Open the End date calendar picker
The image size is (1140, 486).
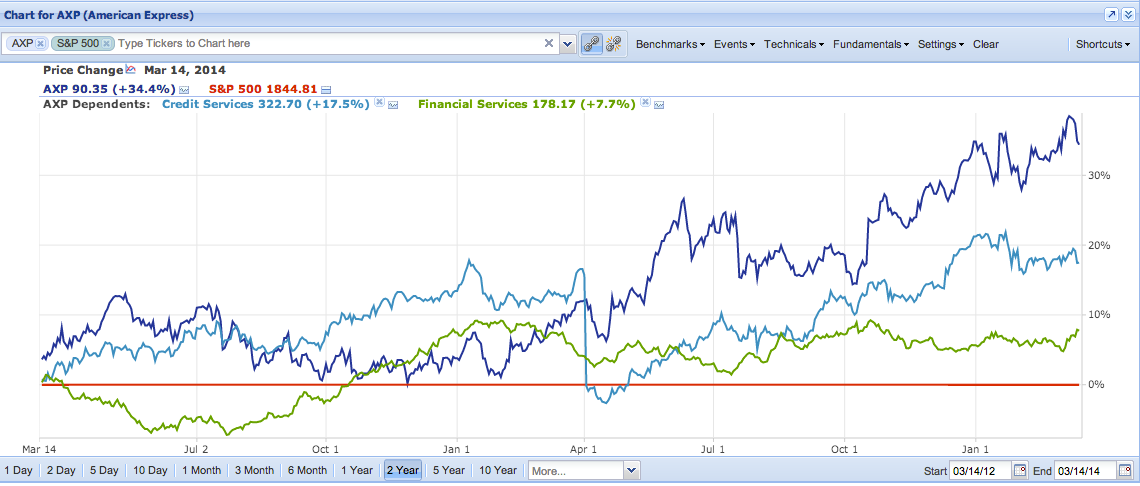(x=1125, y=471)
